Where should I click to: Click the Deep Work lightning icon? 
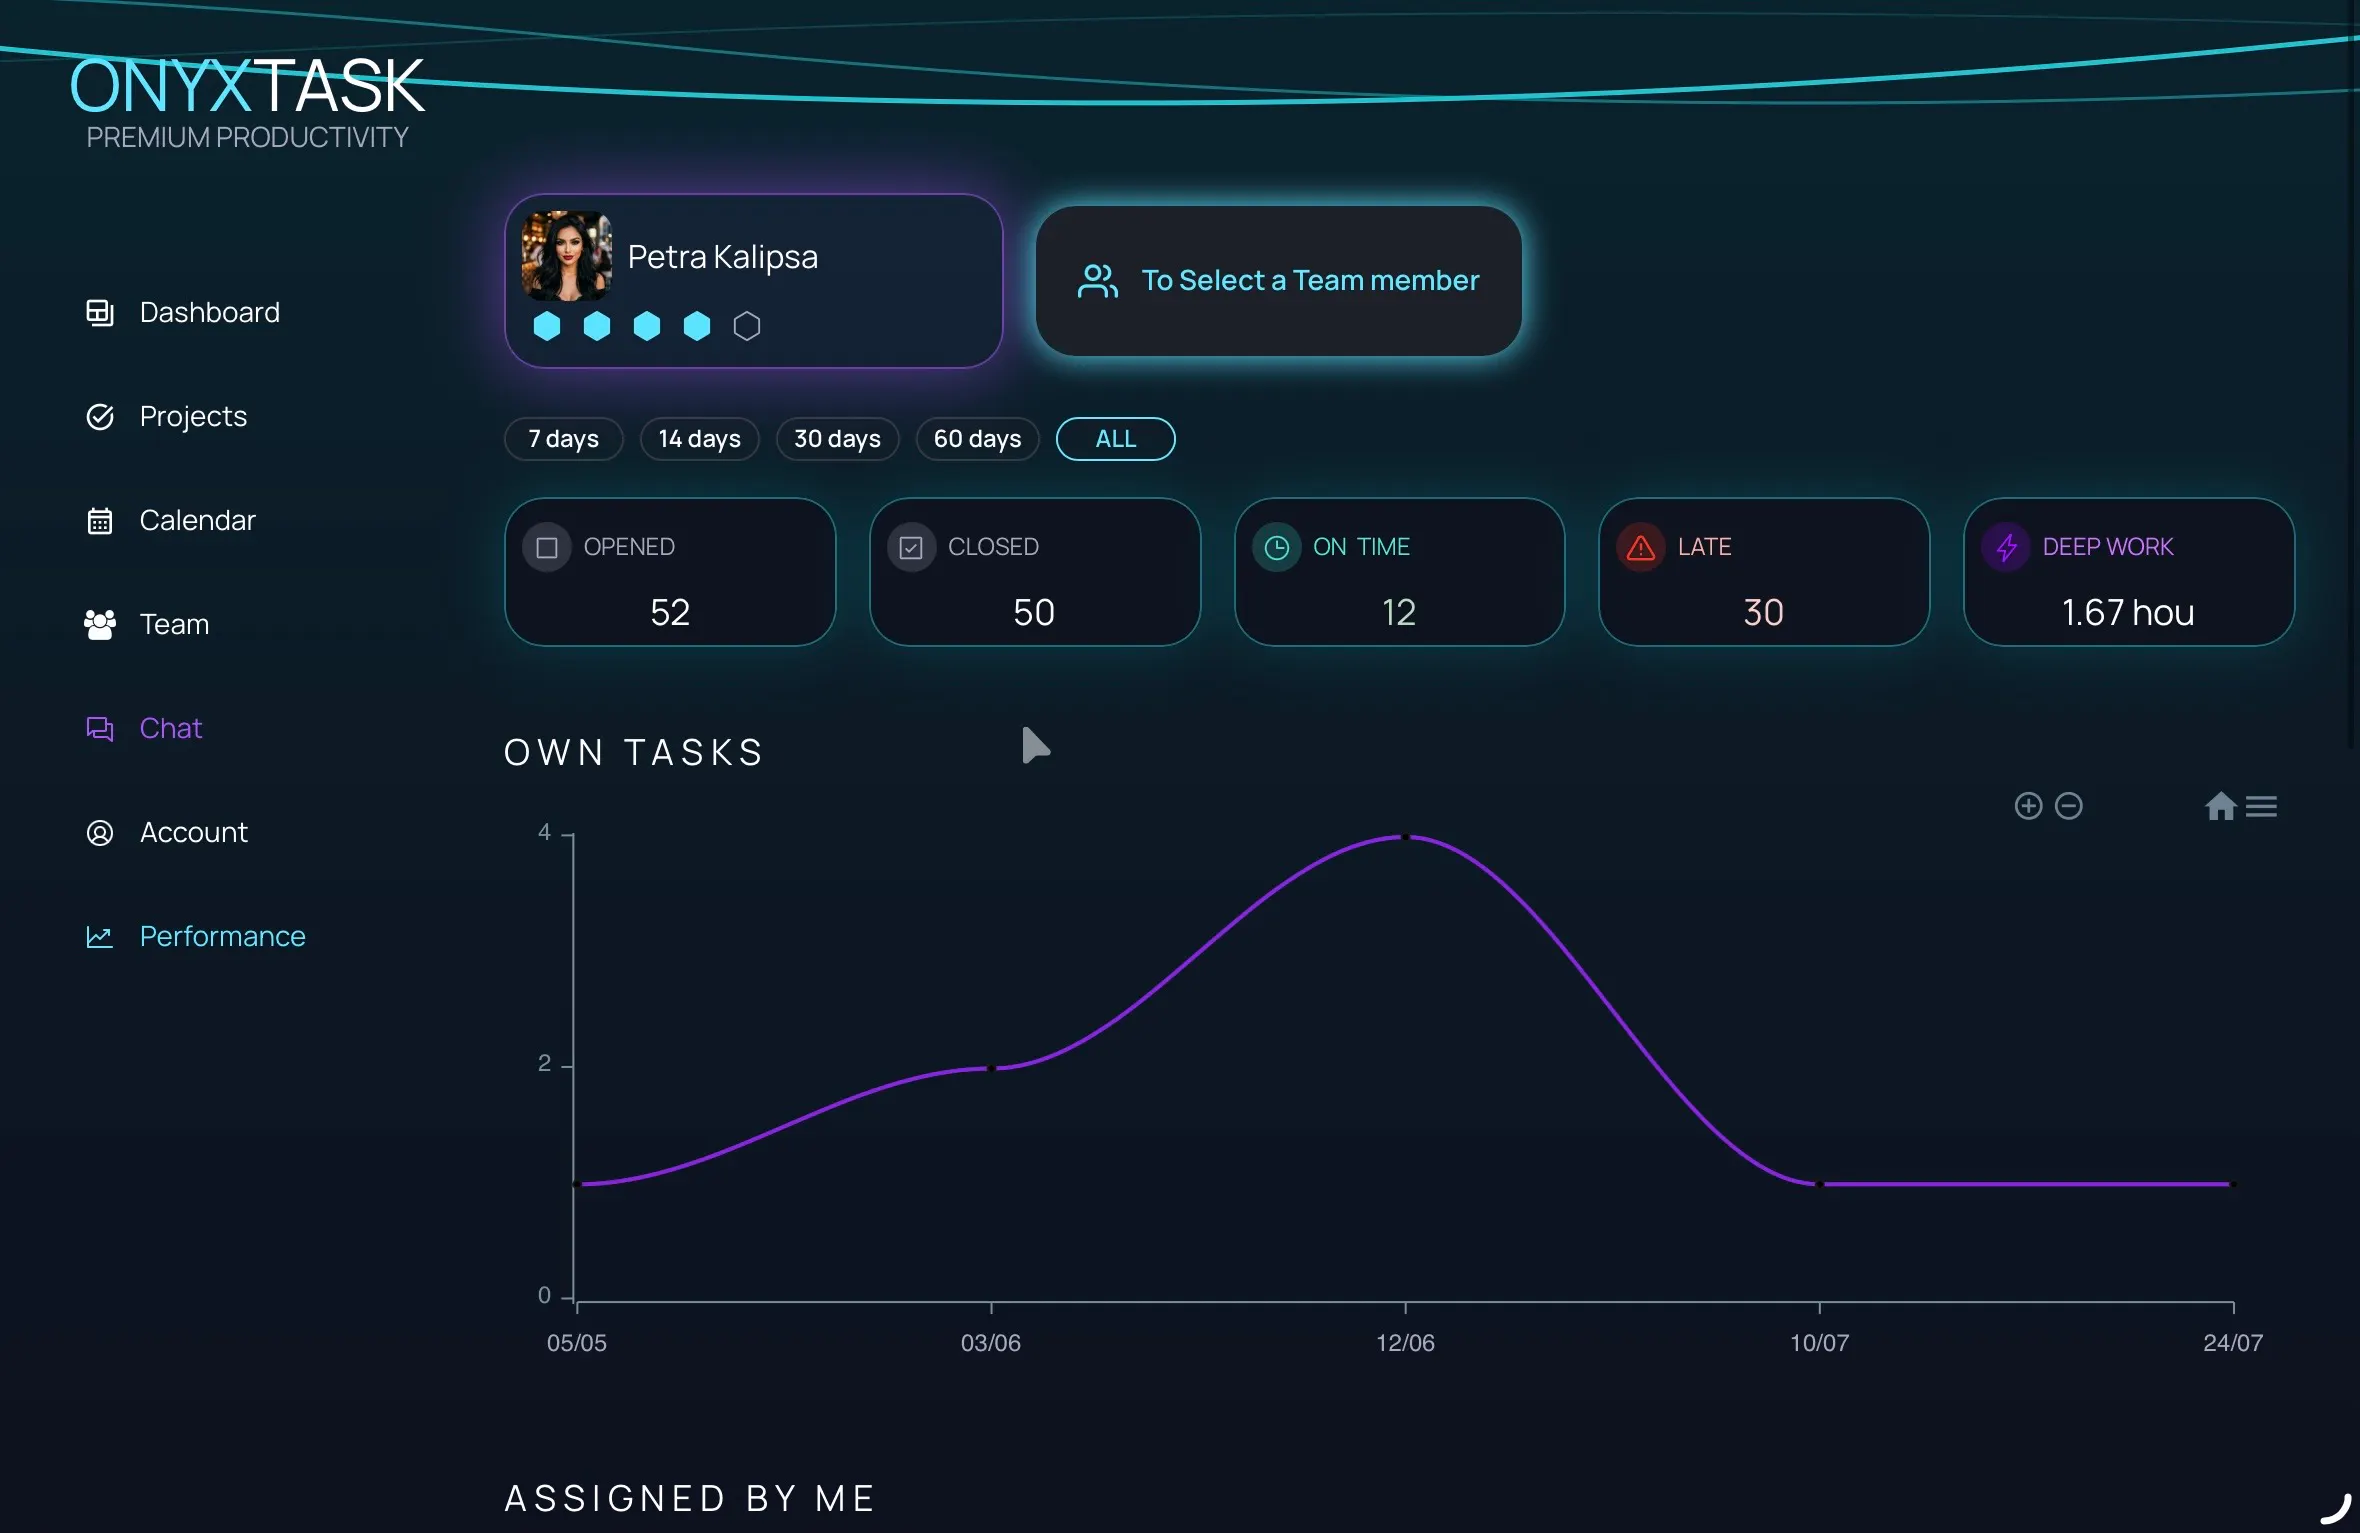(2006, 548)
